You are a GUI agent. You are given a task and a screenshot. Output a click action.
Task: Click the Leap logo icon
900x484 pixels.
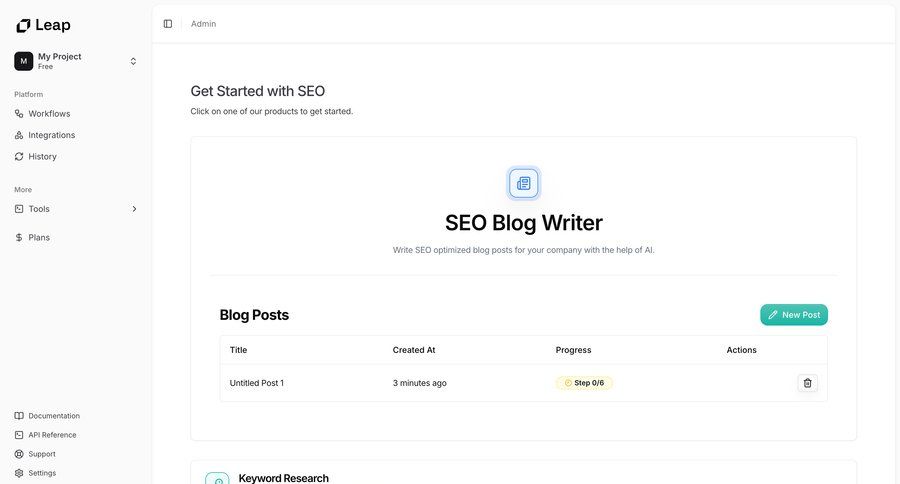[23, 25]
